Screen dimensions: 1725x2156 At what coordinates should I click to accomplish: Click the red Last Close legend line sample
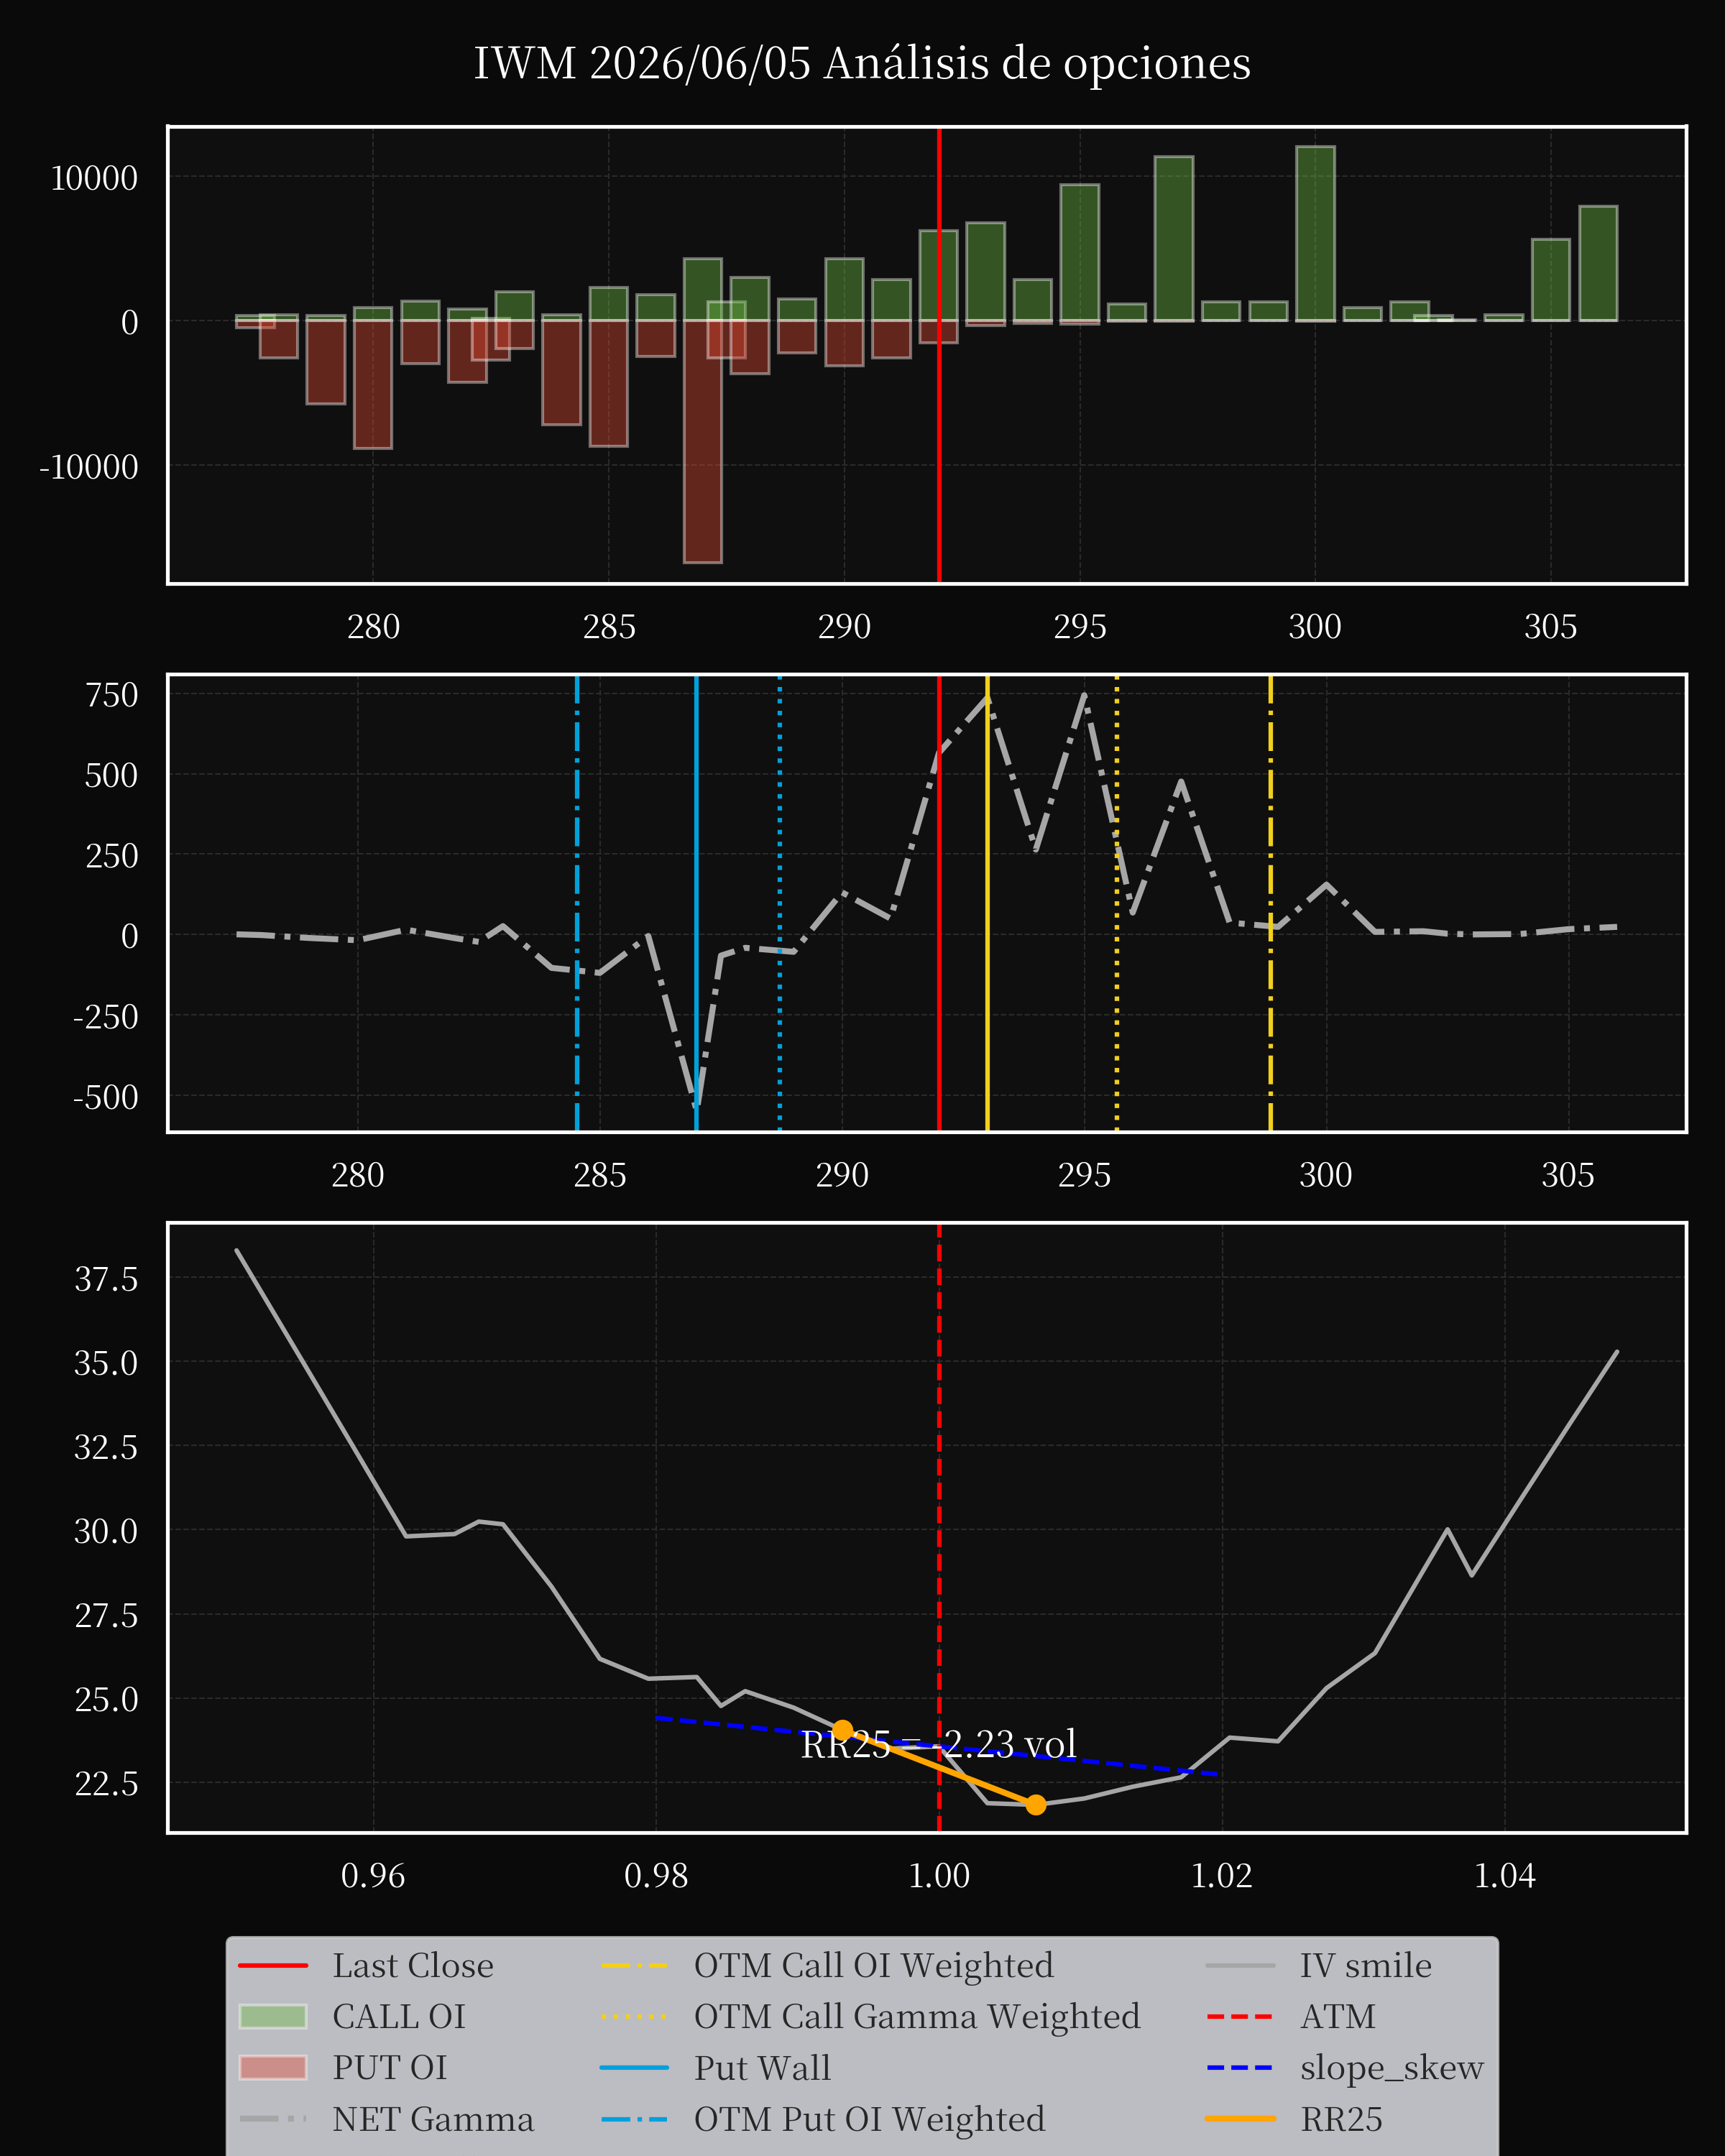click(x=273, y=1965)
